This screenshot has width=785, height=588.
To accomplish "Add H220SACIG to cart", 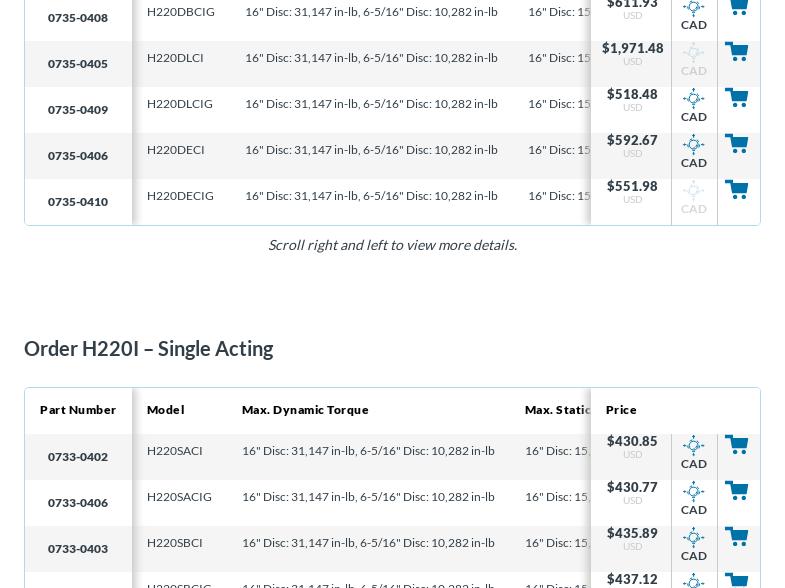I will [x=736, y=491].
